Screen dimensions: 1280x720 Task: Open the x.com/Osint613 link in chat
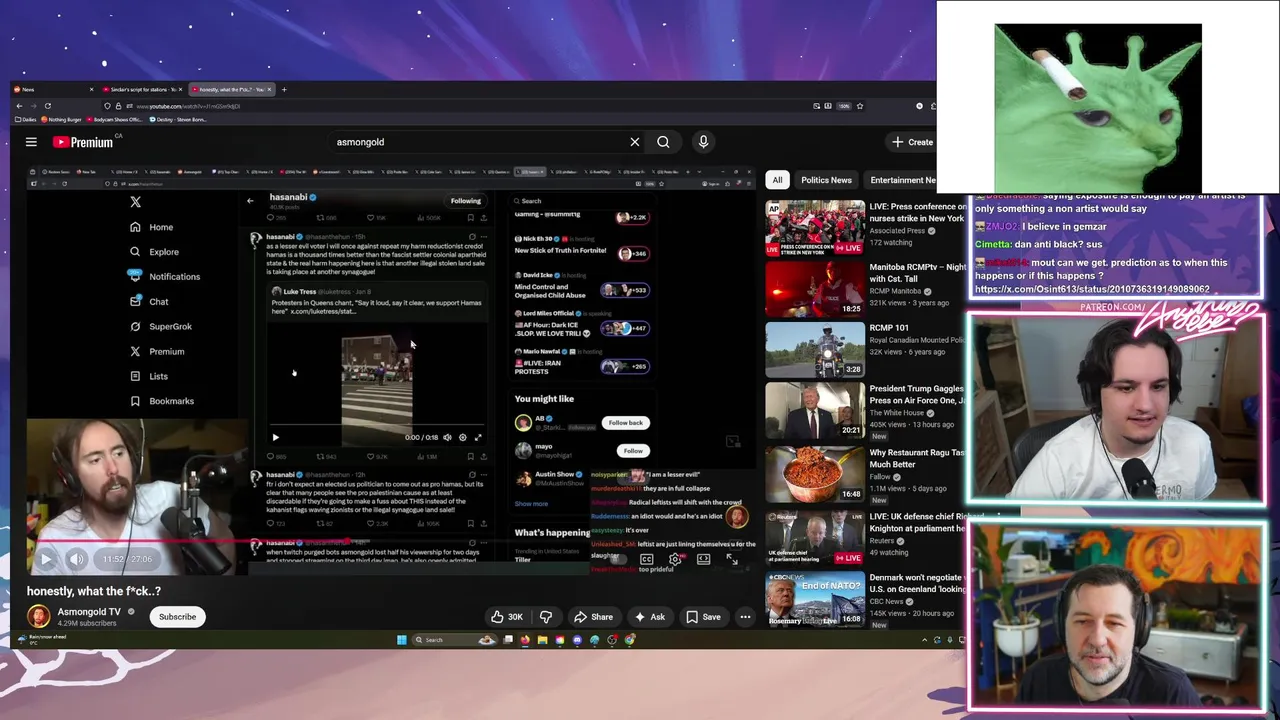pyautogui.click(x=1092, y=289)
